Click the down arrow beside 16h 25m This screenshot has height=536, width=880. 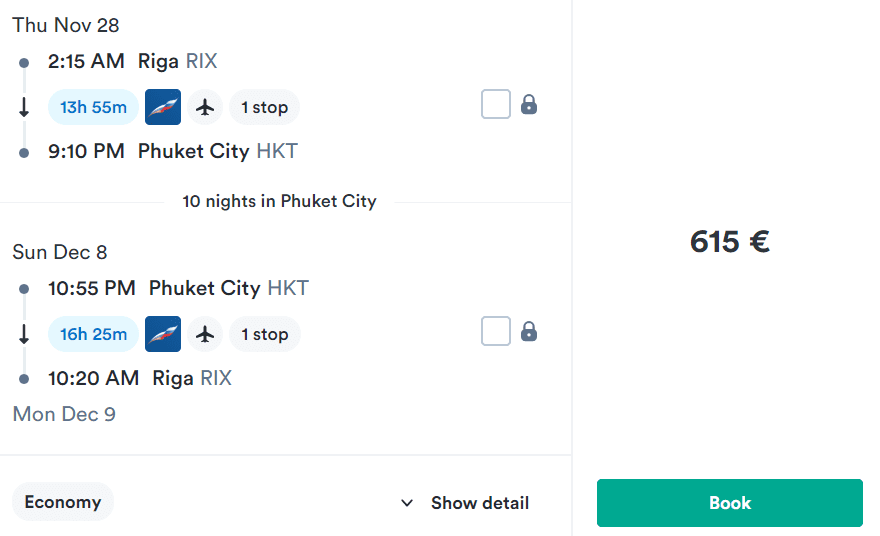[x=24, y=334]
